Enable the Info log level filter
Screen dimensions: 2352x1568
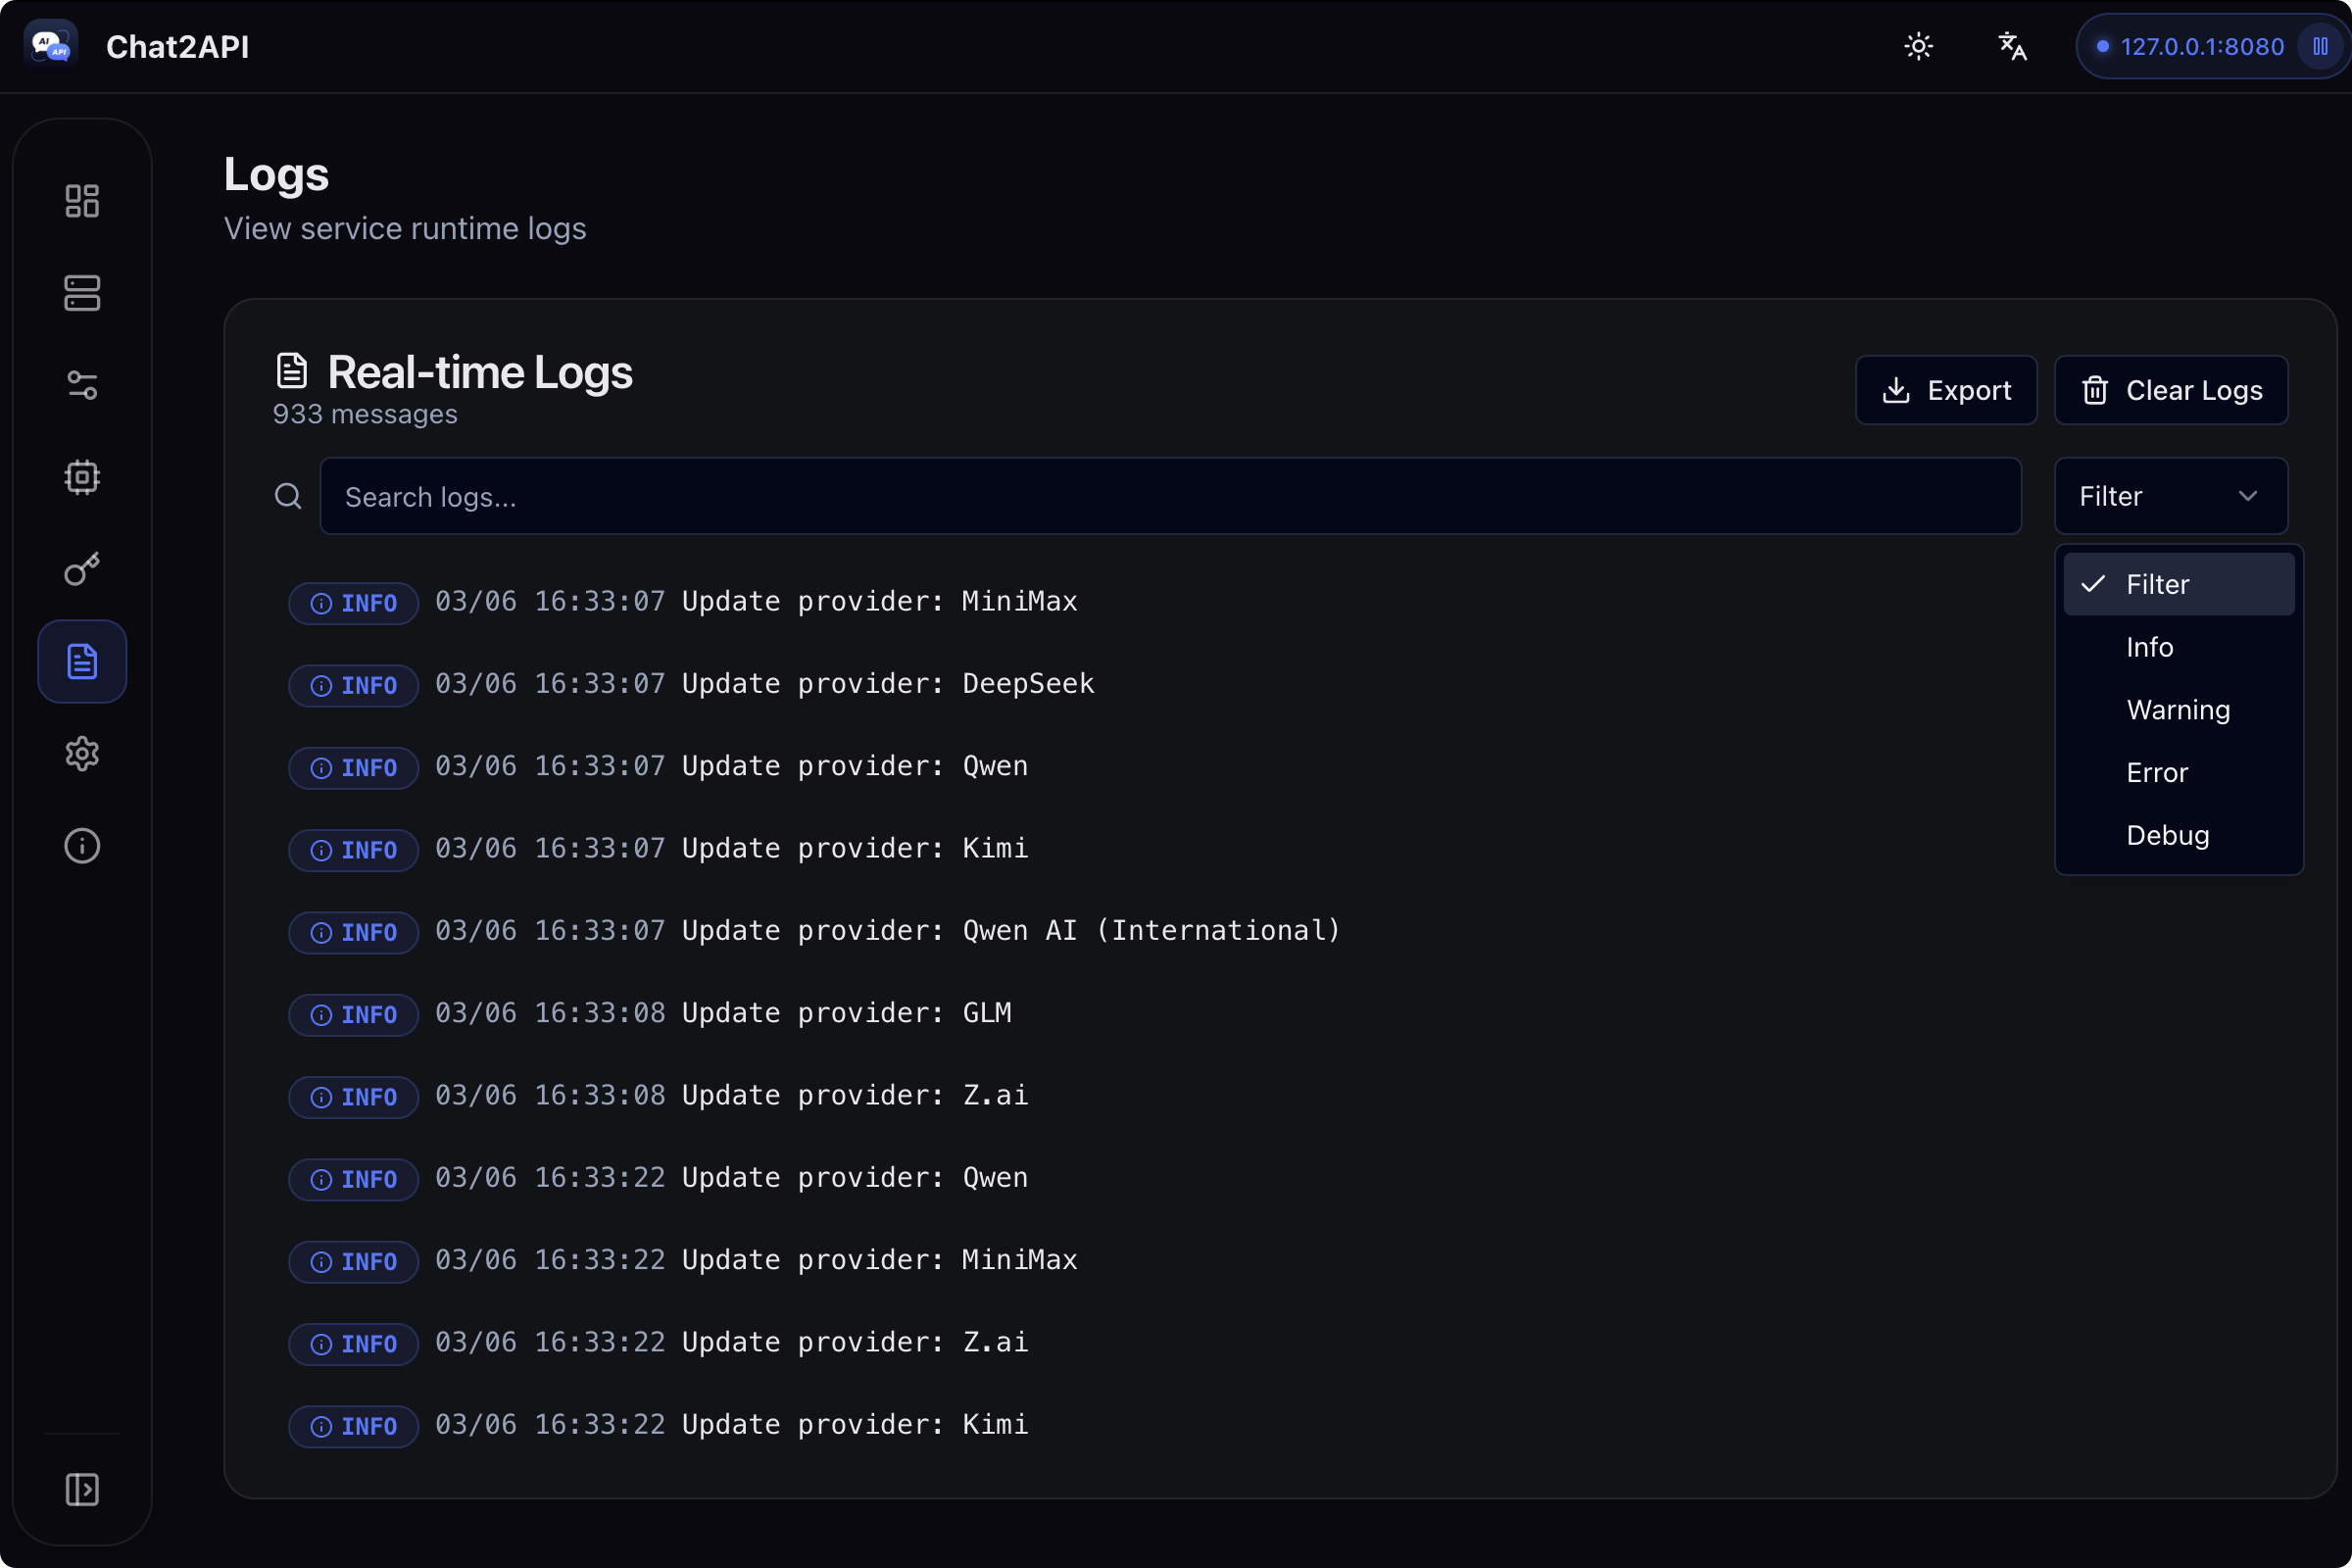[2150, 646]
